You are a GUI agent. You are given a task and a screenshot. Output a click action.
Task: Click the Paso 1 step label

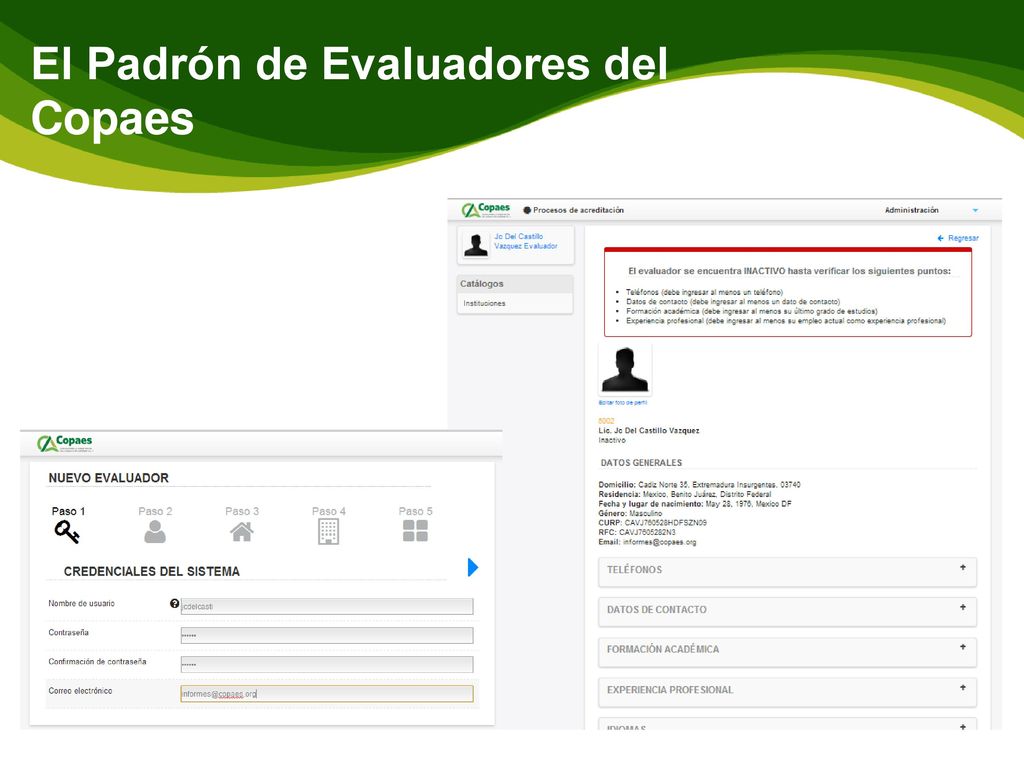(68, 511)
